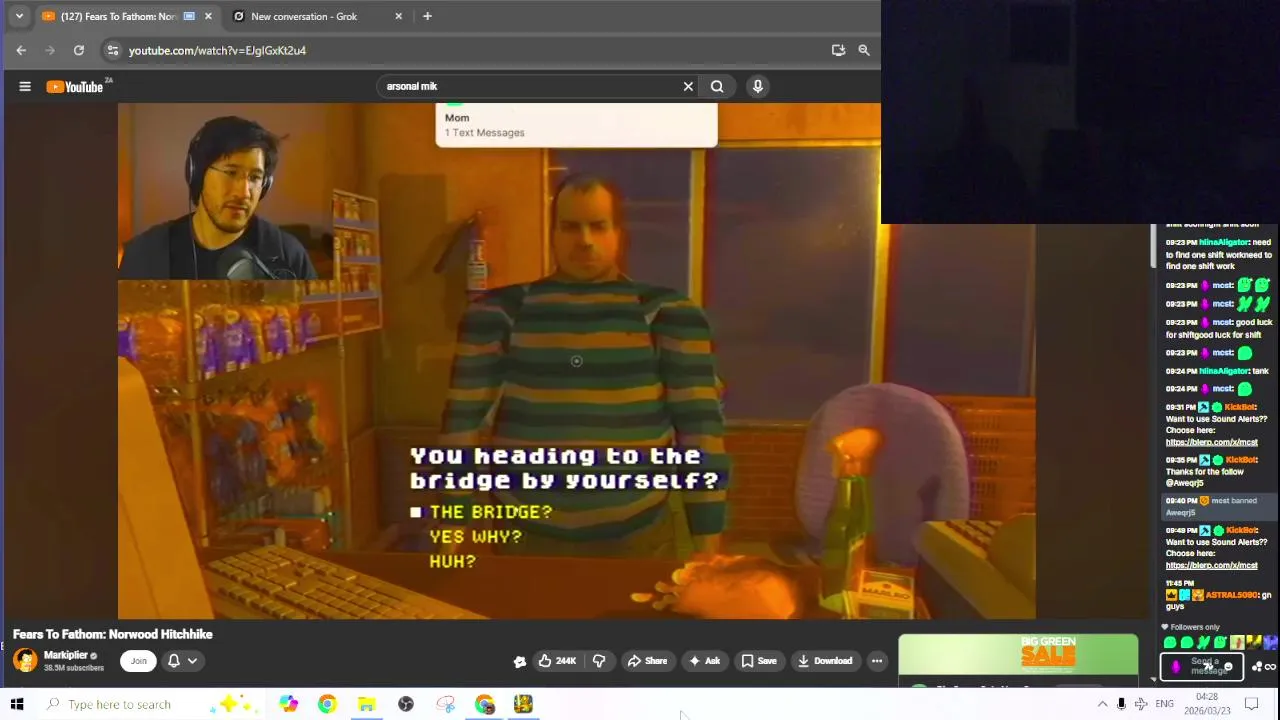This screenshot has height=720, width=1280.
Task: Click the tray microphone icon
Action: 1121,704
